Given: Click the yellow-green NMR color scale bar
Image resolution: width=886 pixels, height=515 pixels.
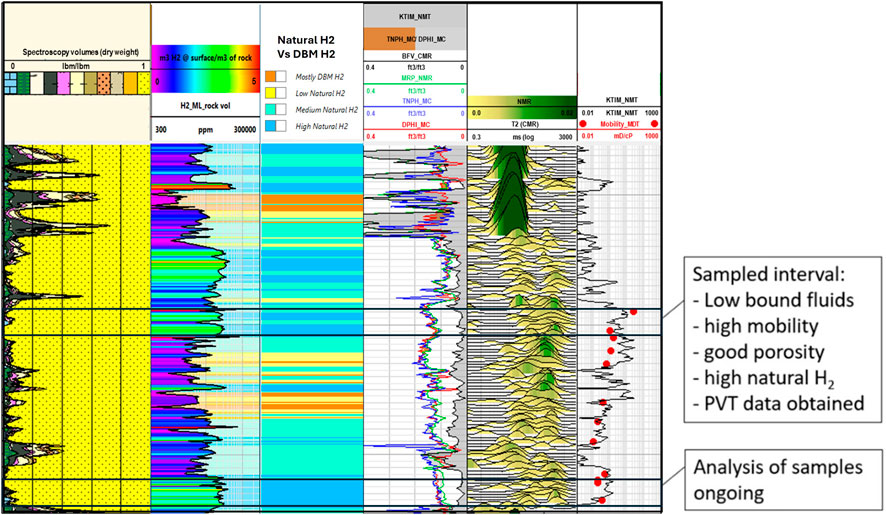Looking at the screenshot, I should 522,107.
